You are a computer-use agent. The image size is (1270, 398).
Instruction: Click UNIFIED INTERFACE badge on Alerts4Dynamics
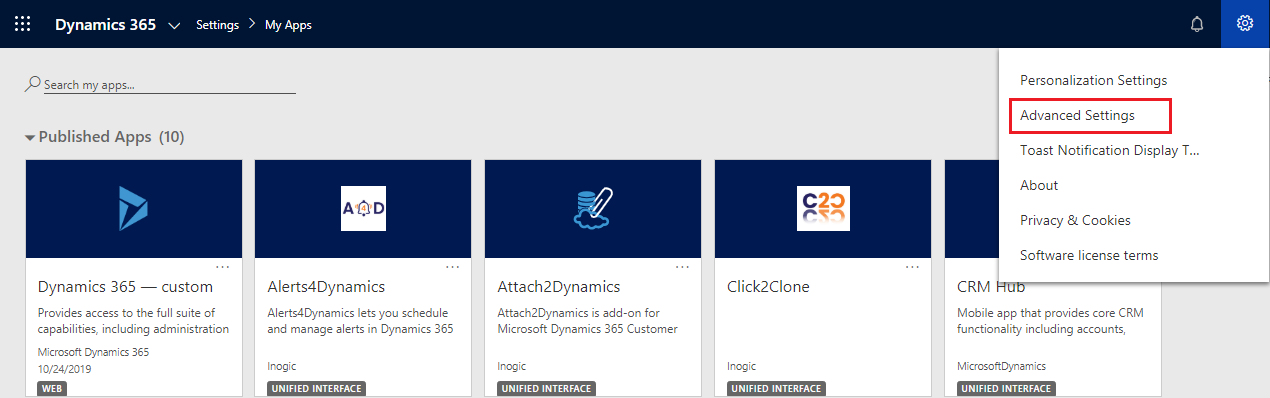[316, 388]
